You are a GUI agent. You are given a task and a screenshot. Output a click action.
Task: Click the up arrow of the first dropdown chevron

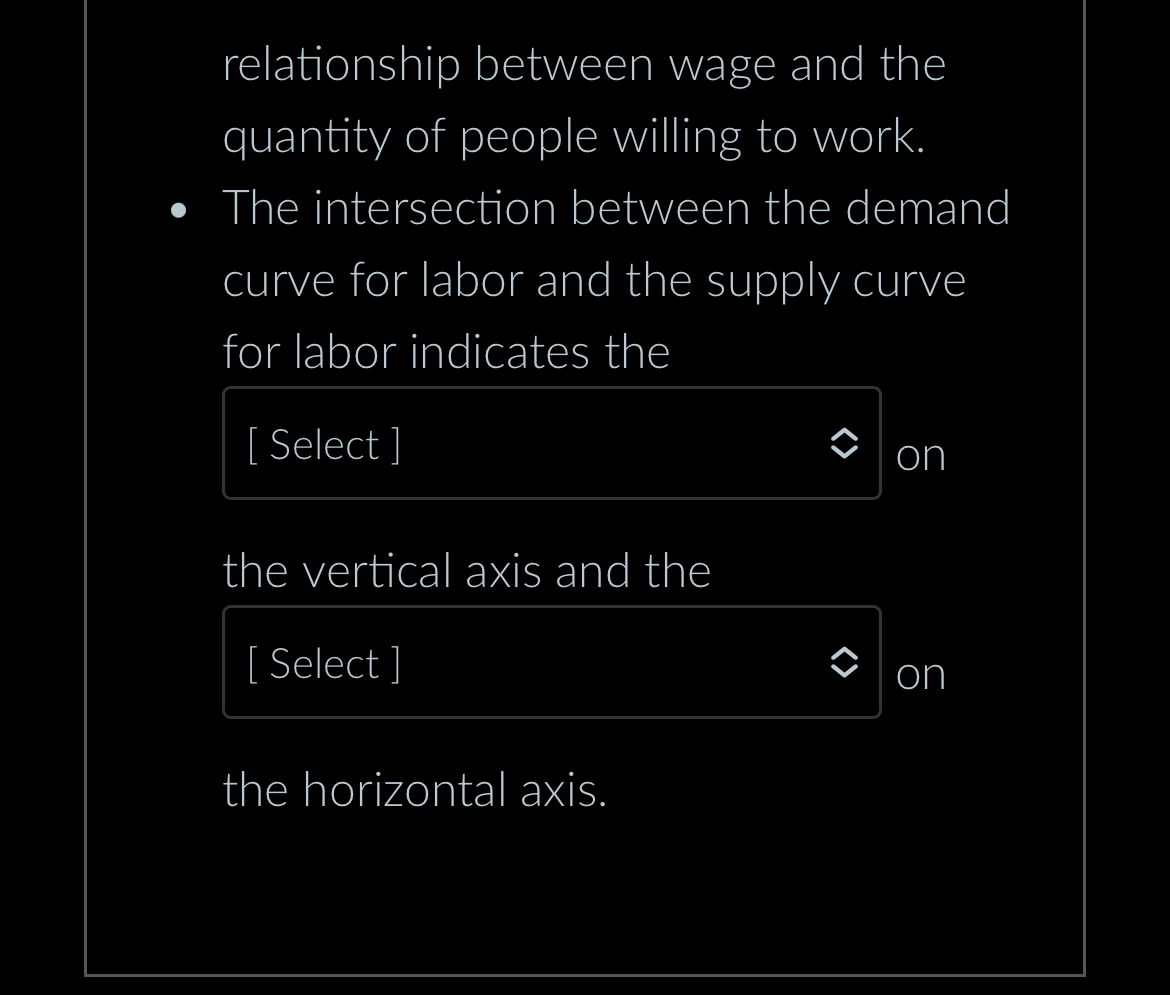click(845, 434)
